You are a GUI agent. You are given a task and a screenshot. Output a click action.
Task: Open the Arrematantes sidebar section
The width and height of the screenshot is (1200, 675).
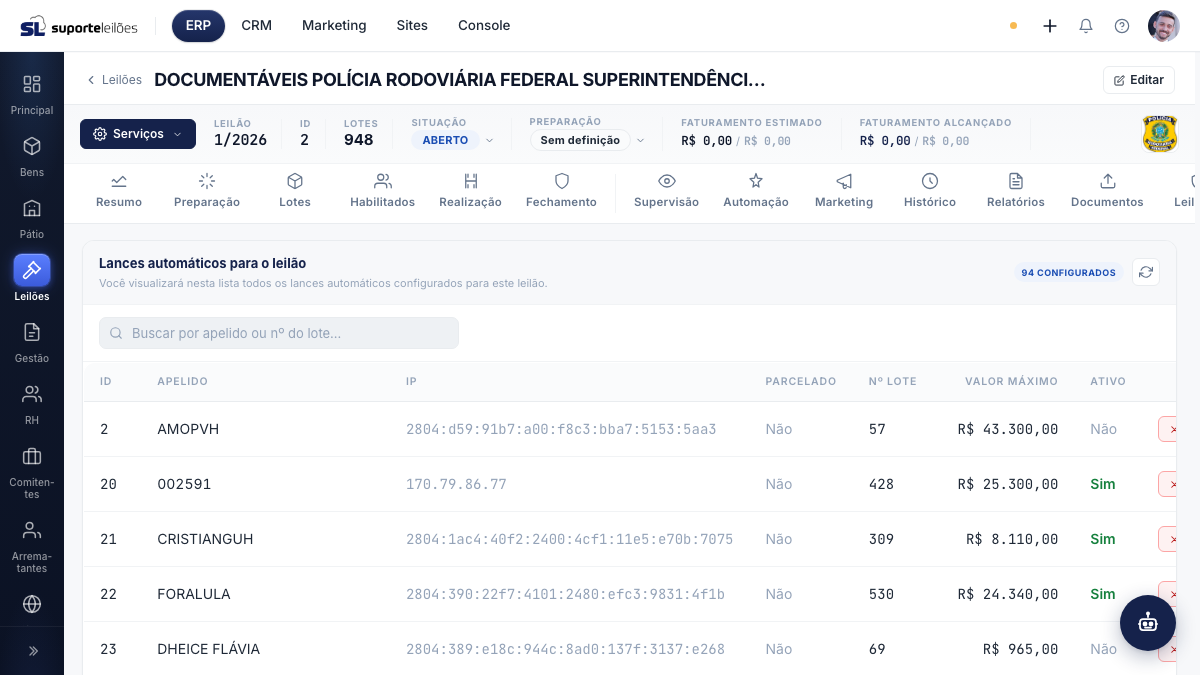(32, 546)
